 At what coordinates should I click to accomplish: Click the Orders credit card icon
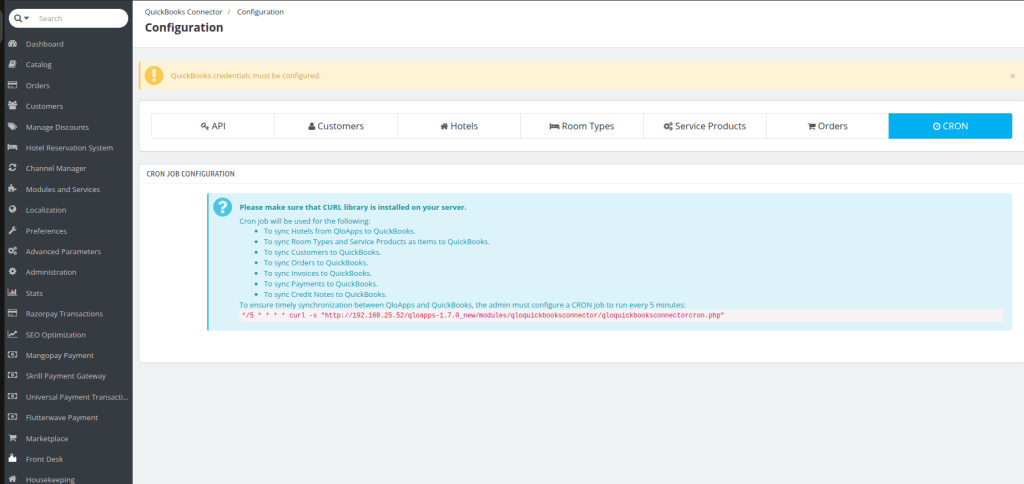pos(12,86)
